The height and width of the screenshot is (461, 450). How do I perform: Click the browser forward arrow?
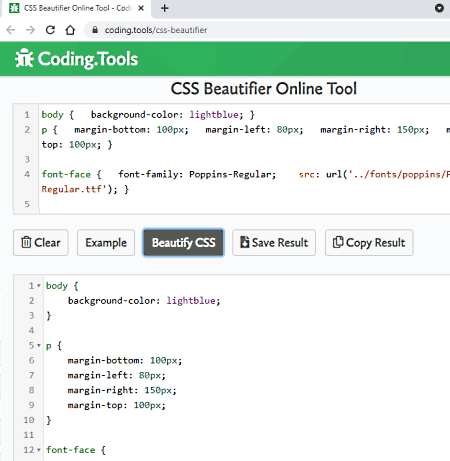30,30
